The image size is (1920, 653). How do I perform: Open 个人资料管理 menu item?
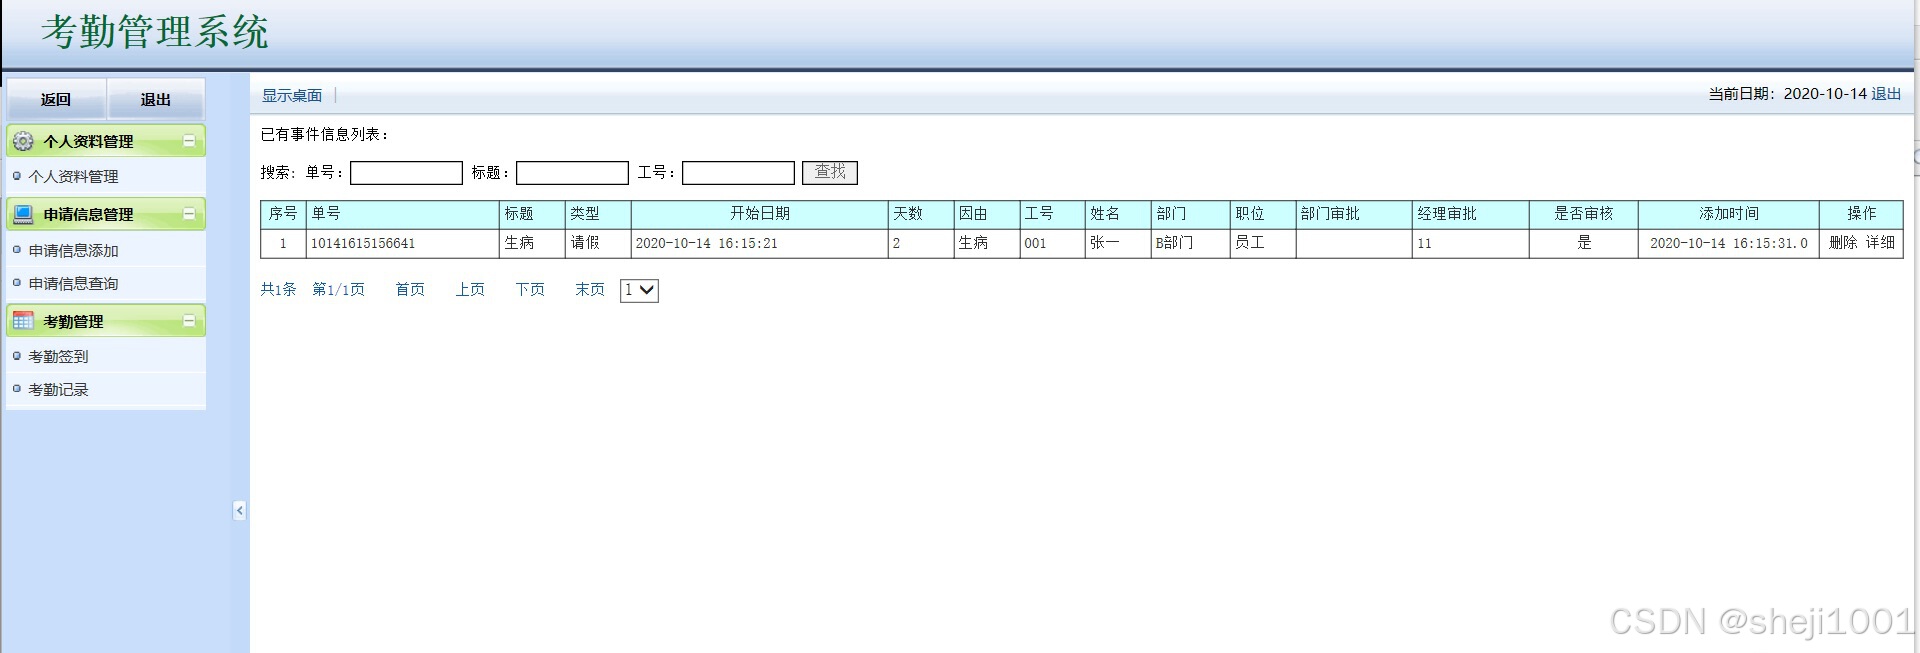pyautogui.click(x=73, y=177)
